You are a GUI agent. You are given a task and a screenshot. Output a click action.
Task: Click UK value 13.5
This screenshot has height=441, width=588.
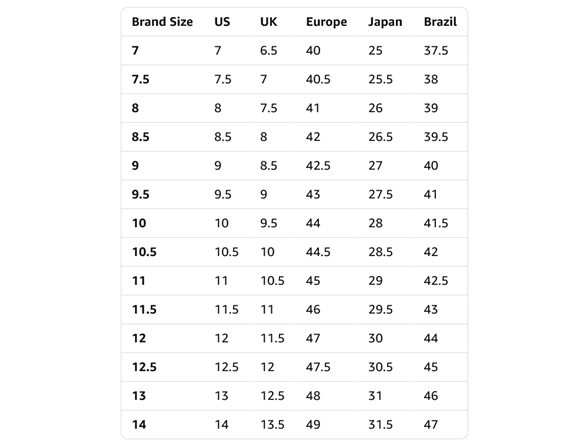point(272,425)
